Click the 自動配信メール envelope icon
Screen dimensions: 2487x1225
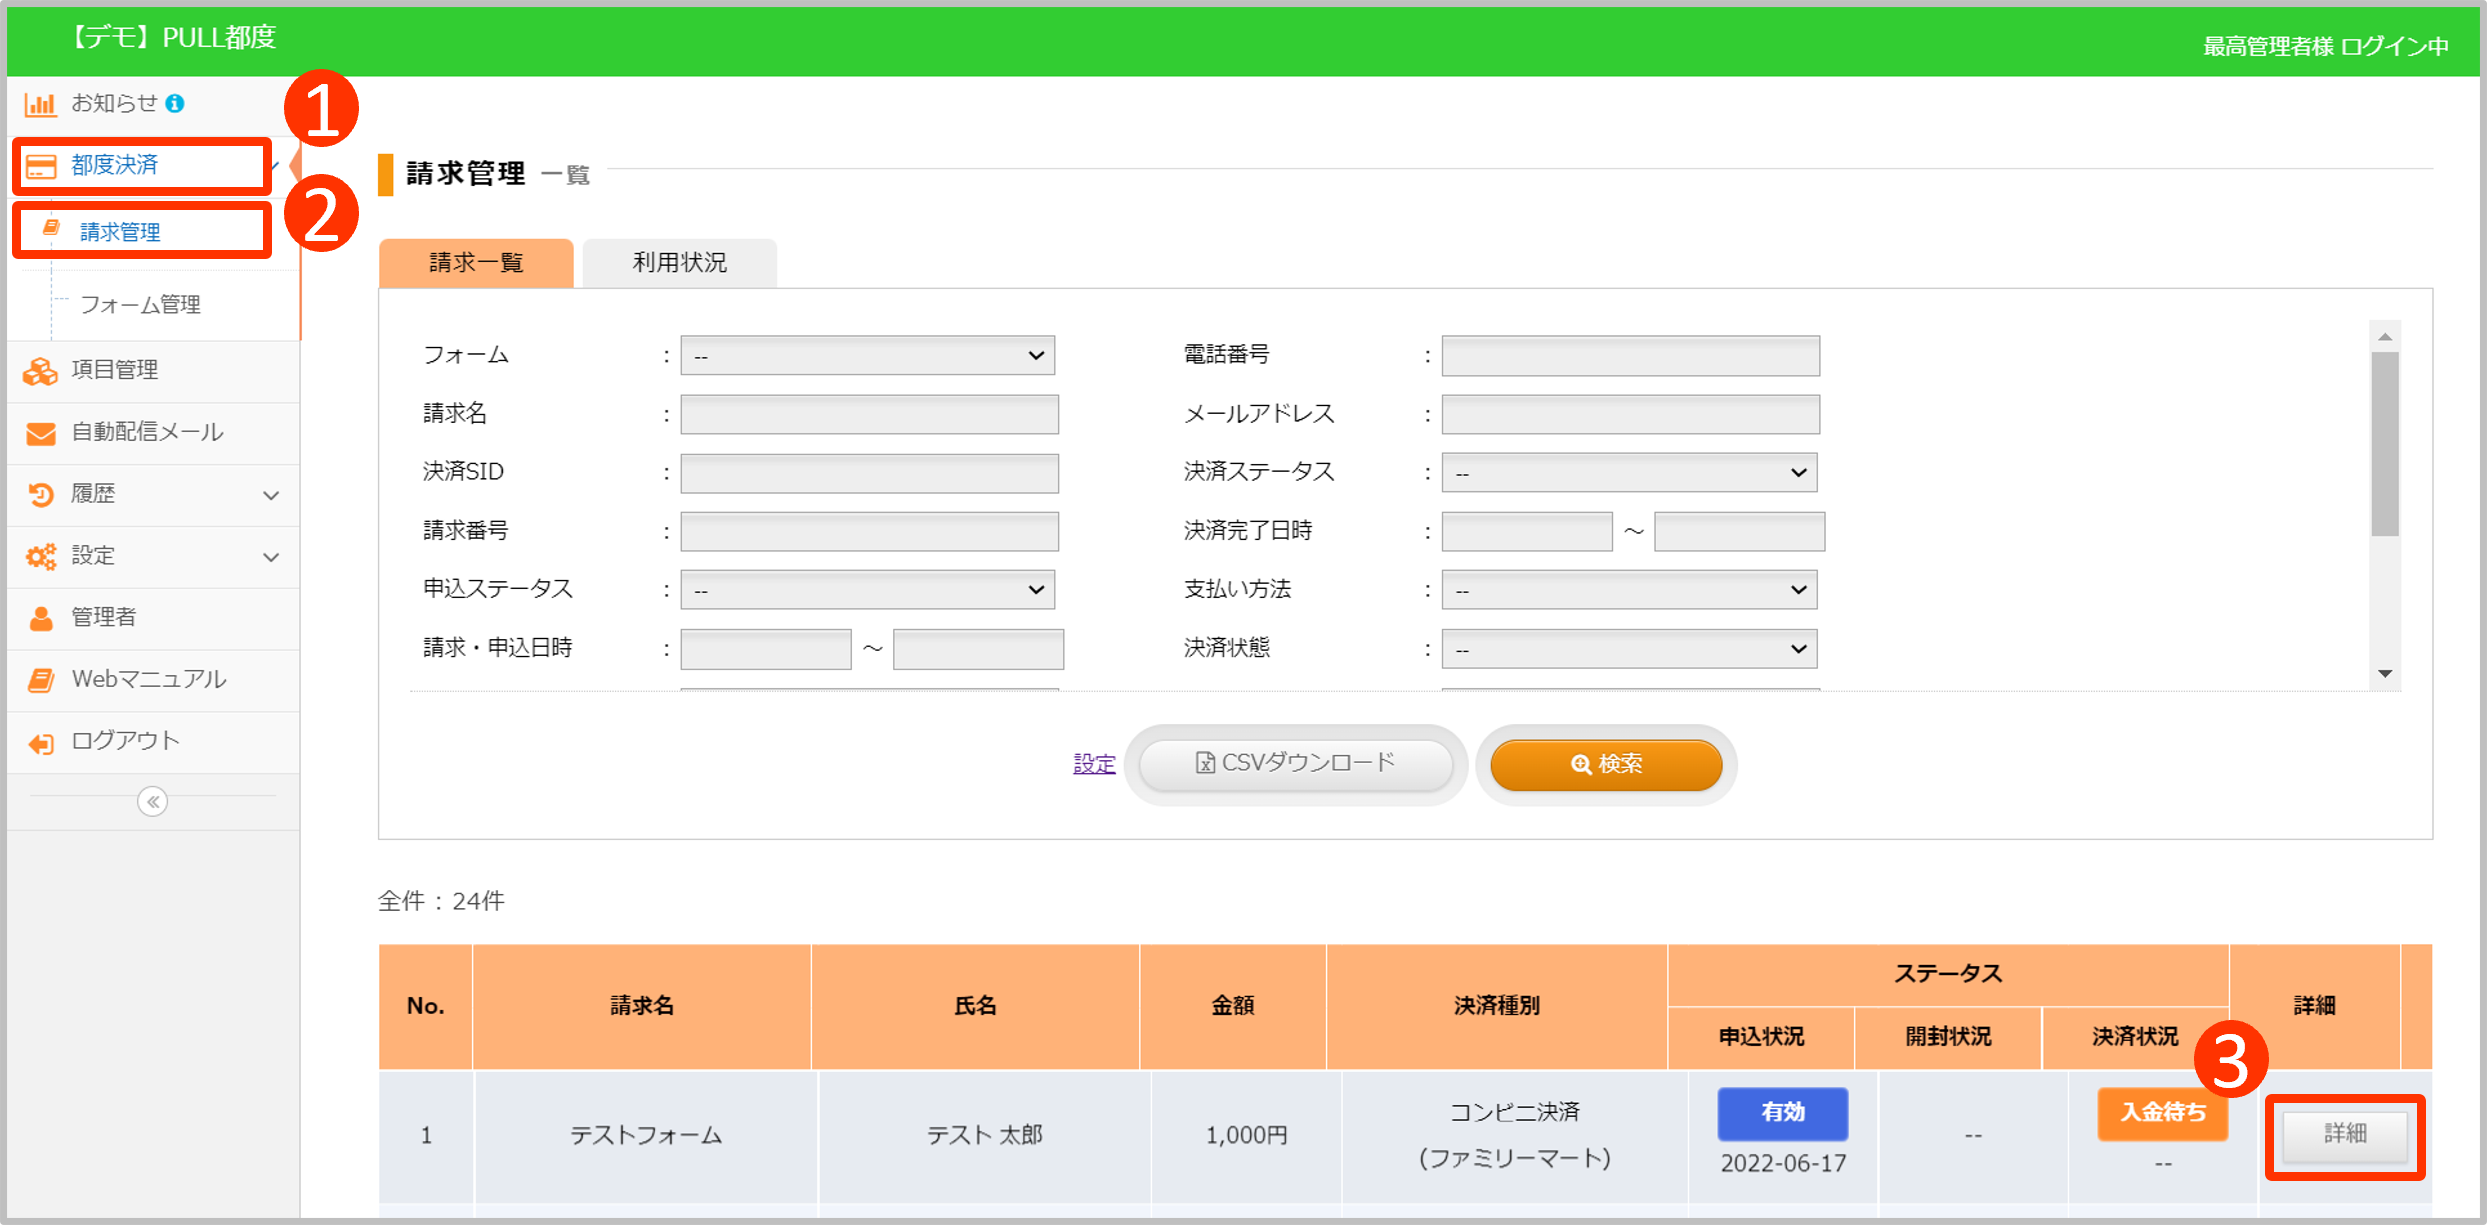[x=40, y=433]
